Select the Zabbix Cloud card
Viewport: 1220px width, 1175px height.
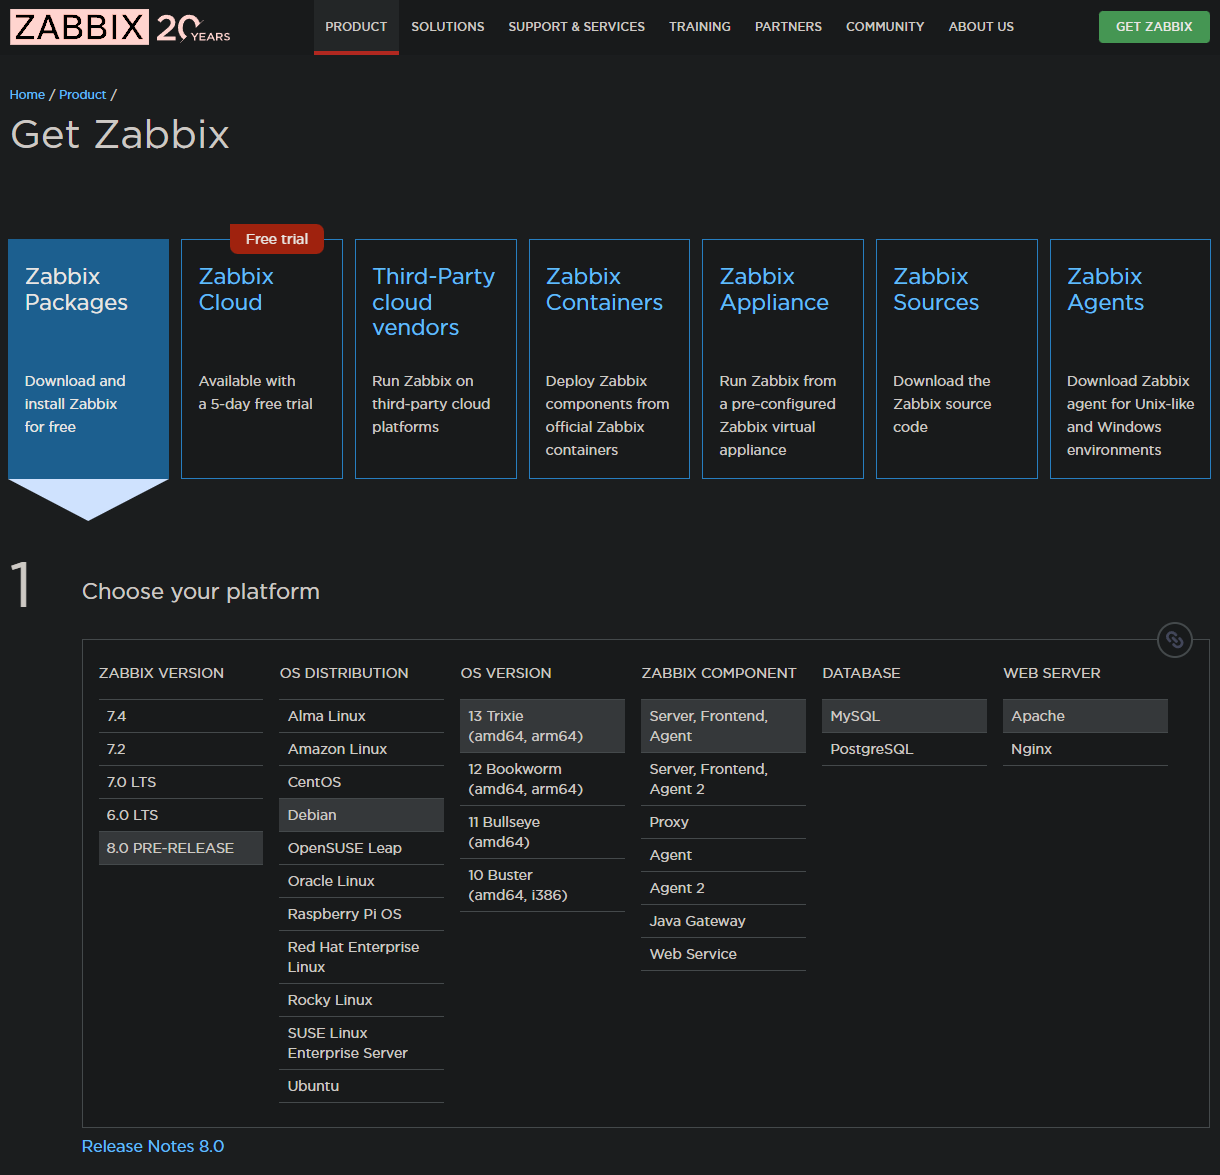pyautogui.click(x=261, y=358)
